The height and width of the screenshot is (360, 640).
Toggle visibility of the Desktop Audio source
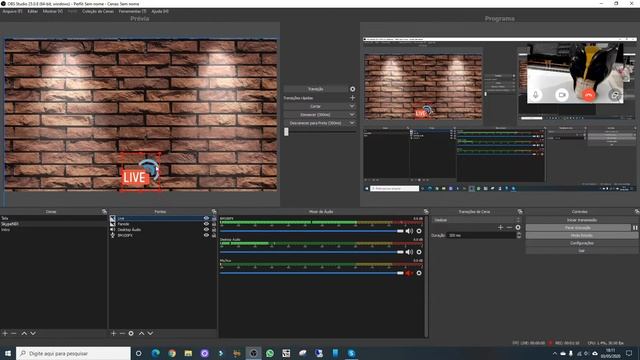point(206,229)
